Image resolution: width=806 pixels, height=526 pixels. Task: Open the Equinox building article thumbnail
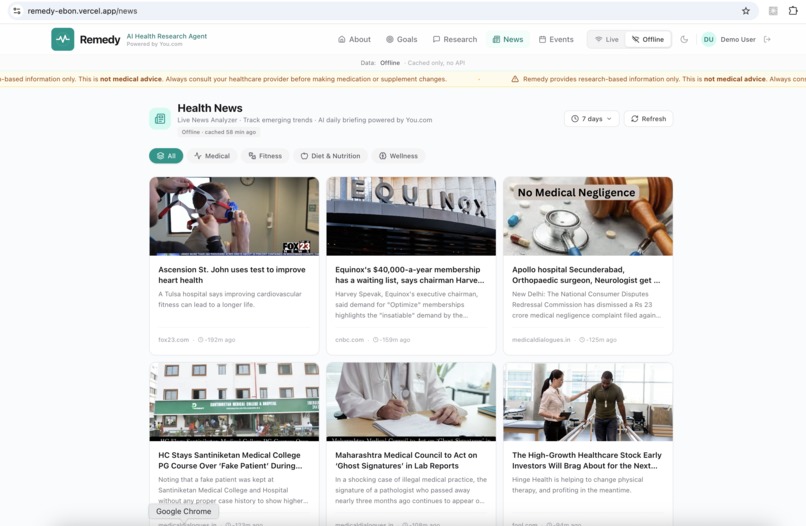click(411, 216)
